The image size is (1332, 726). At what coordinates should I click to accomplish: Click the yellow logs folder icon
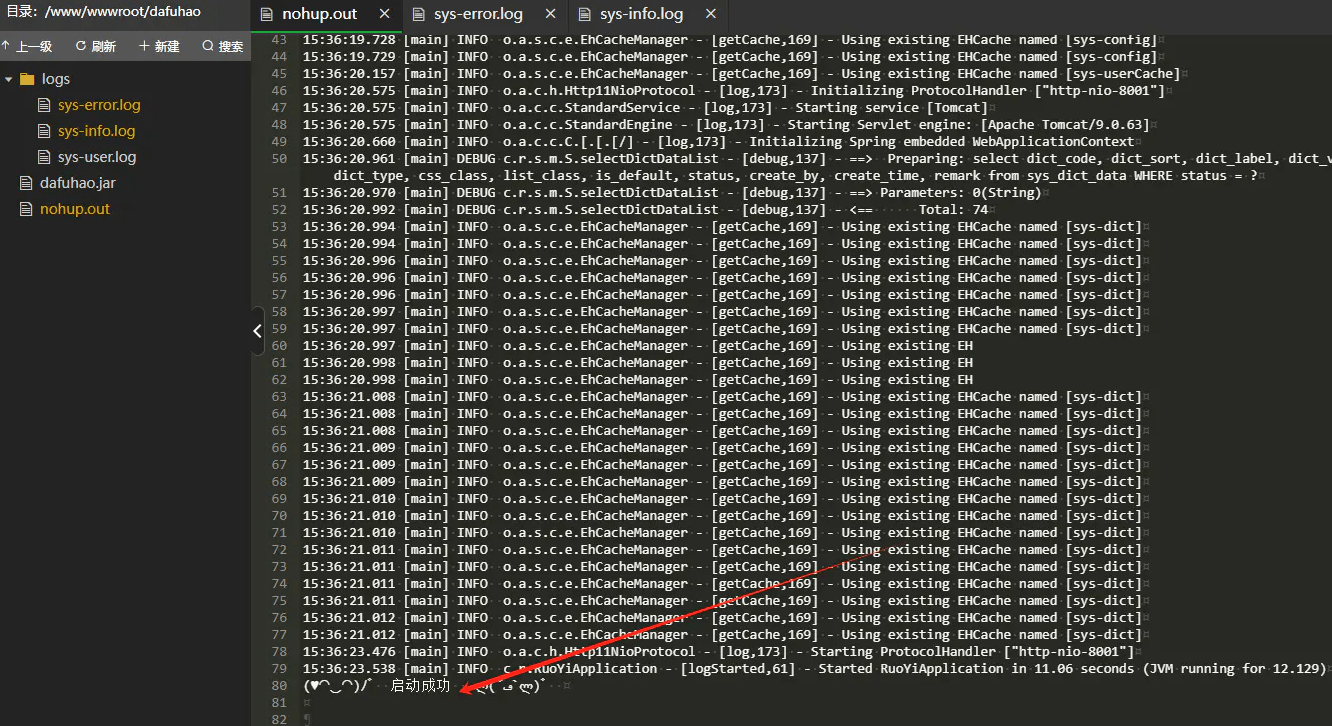(x=27, y=79)
